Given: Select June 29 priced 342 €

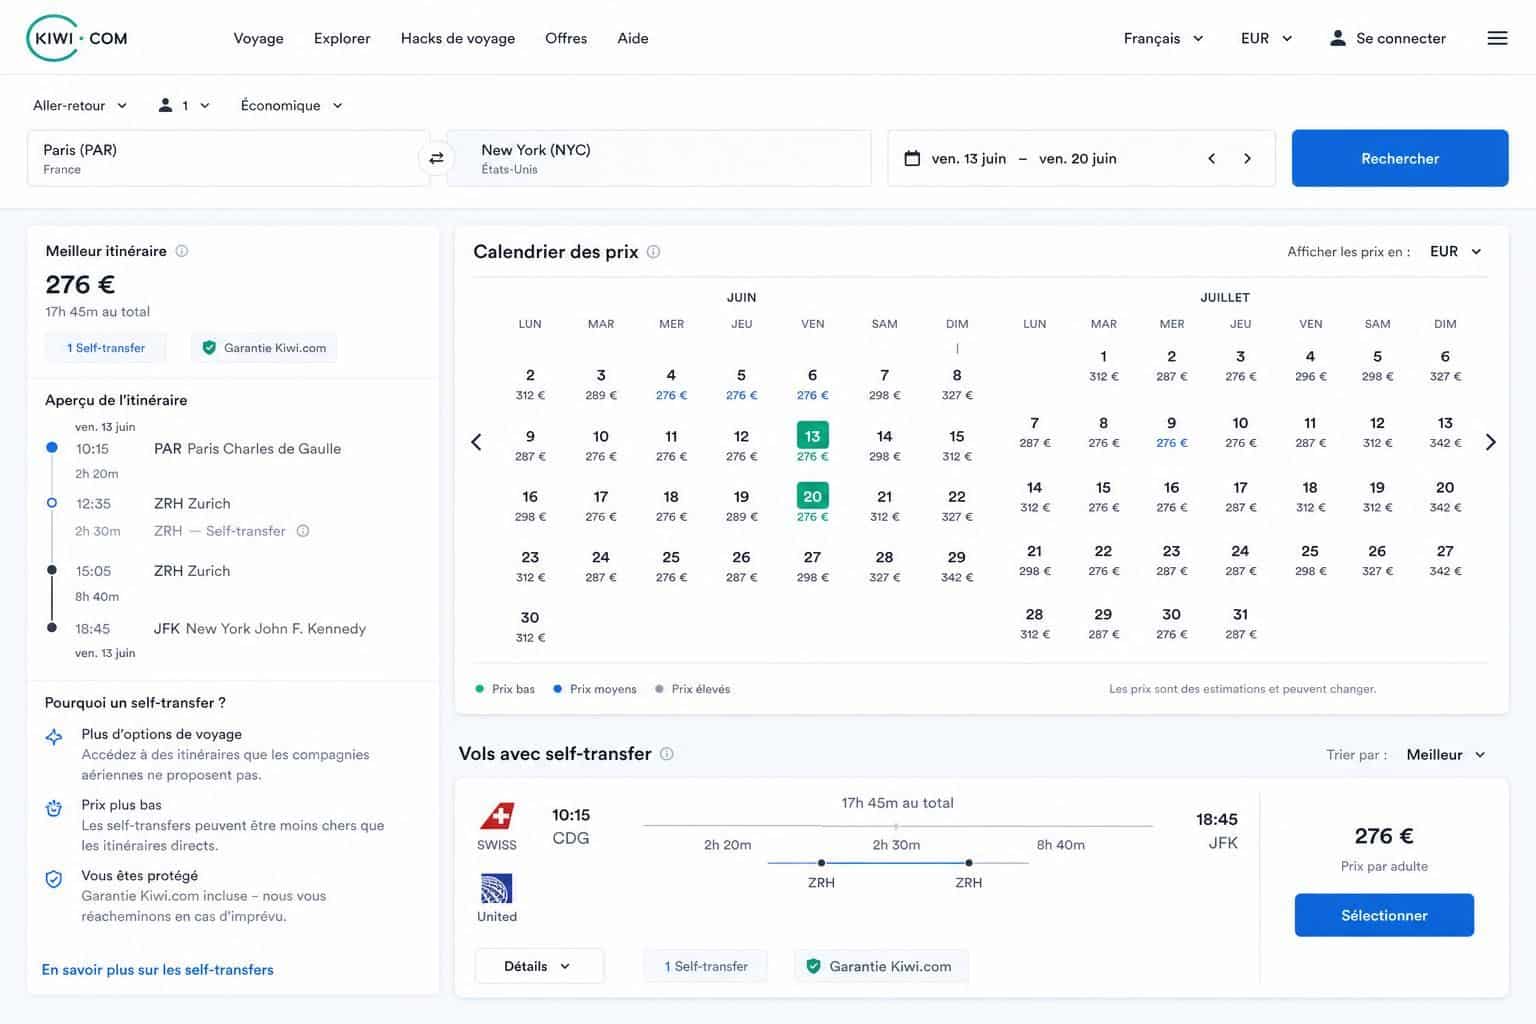Looking at the screenshot, I should pos(957,566).
